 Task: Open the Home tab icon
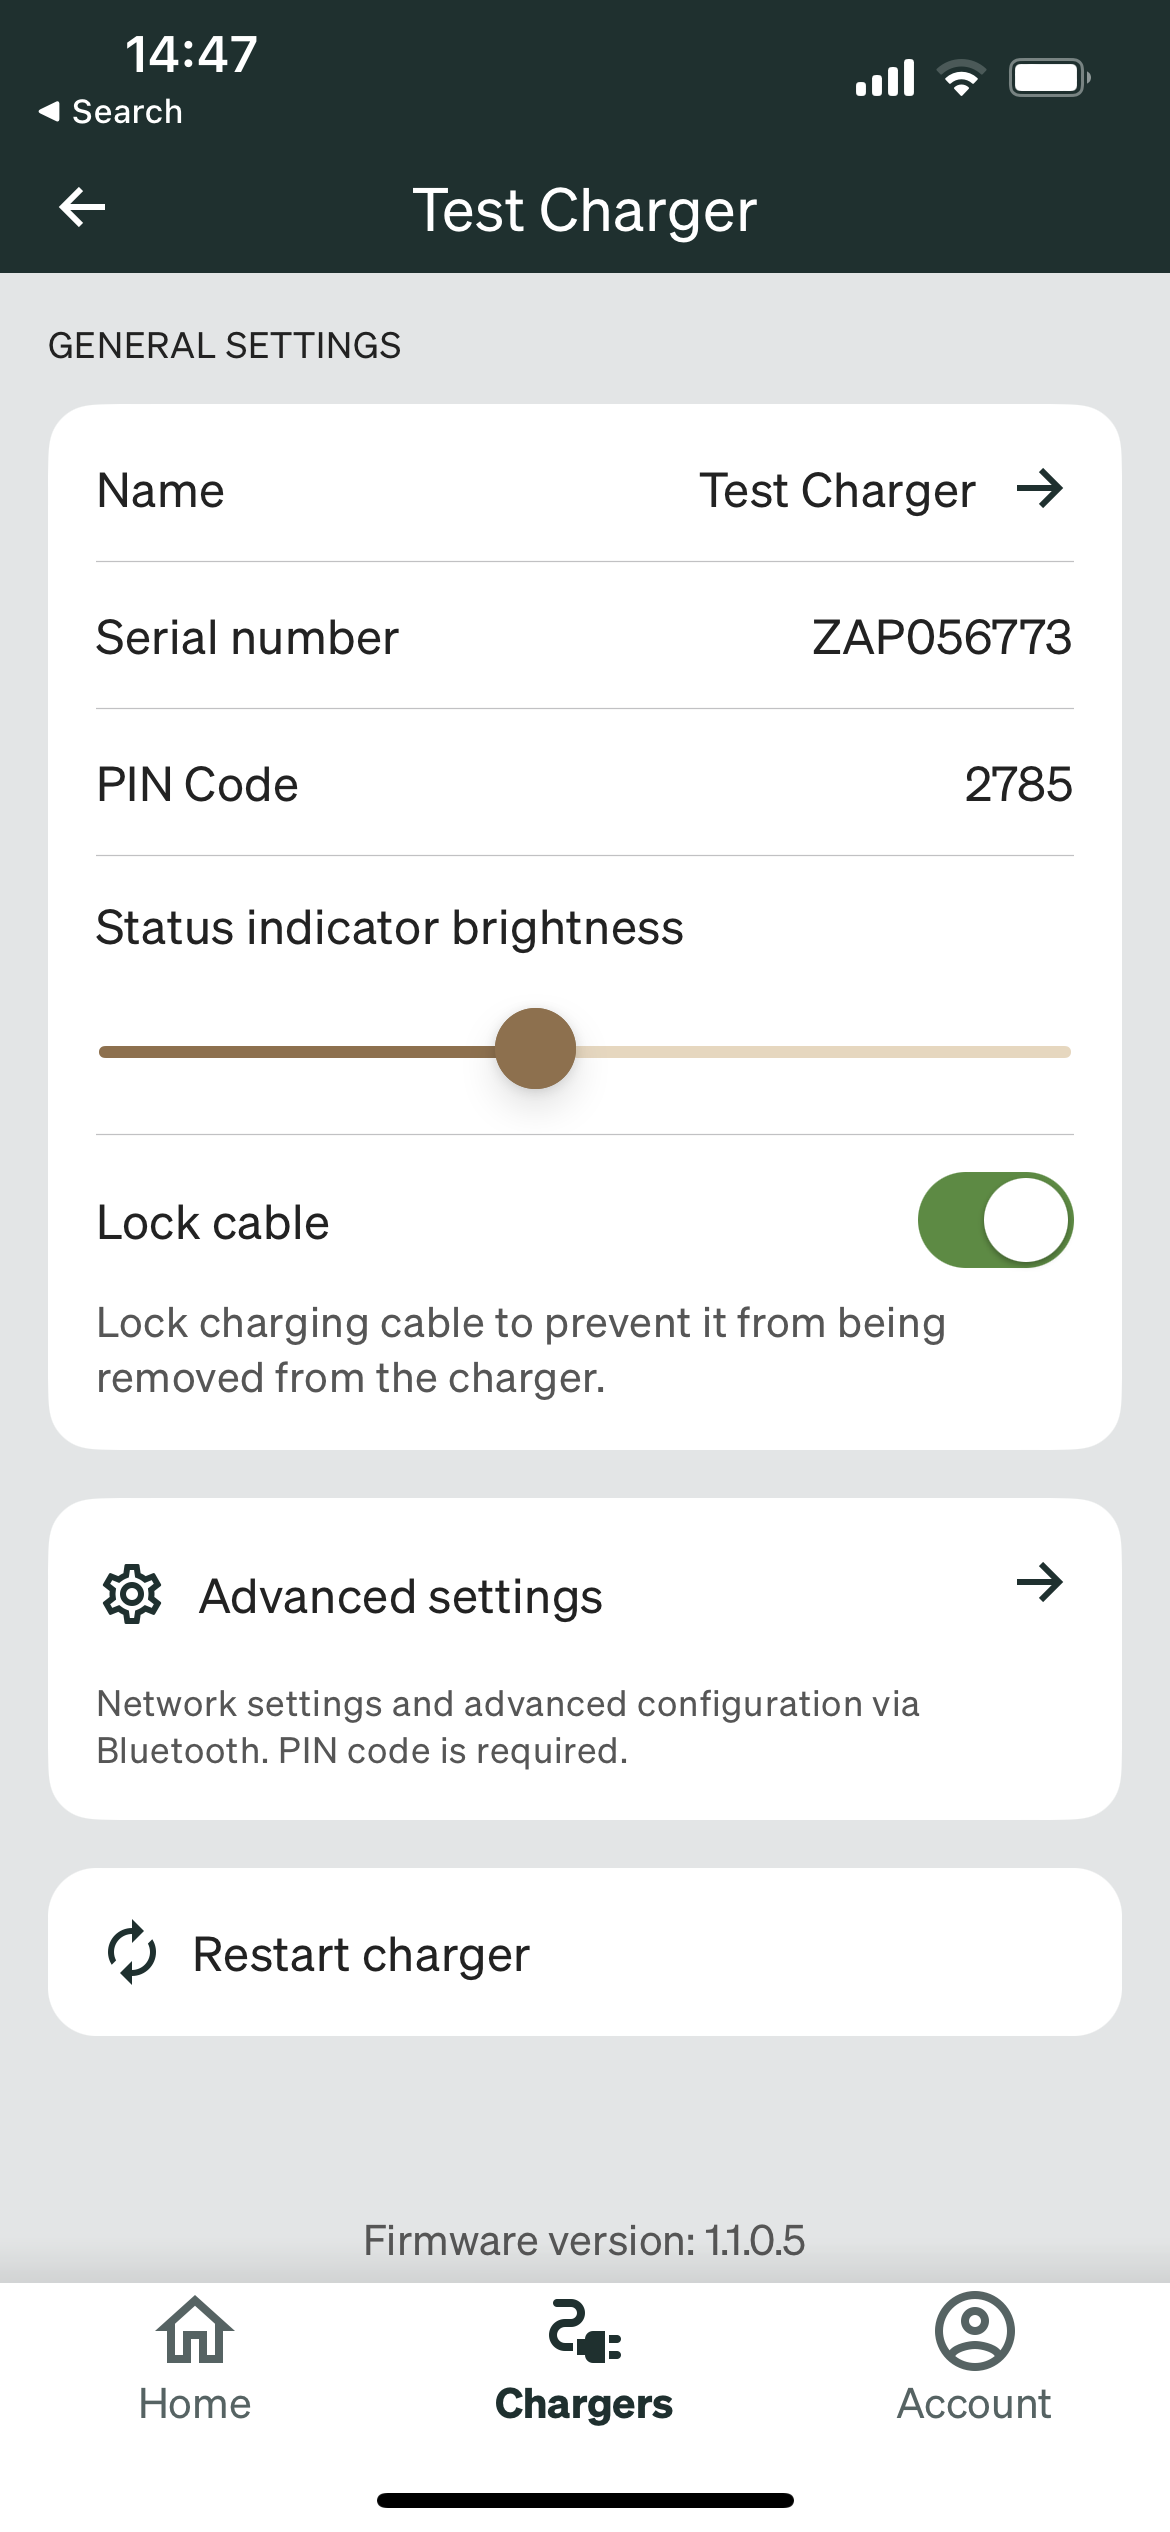[x=195, y=2330]
